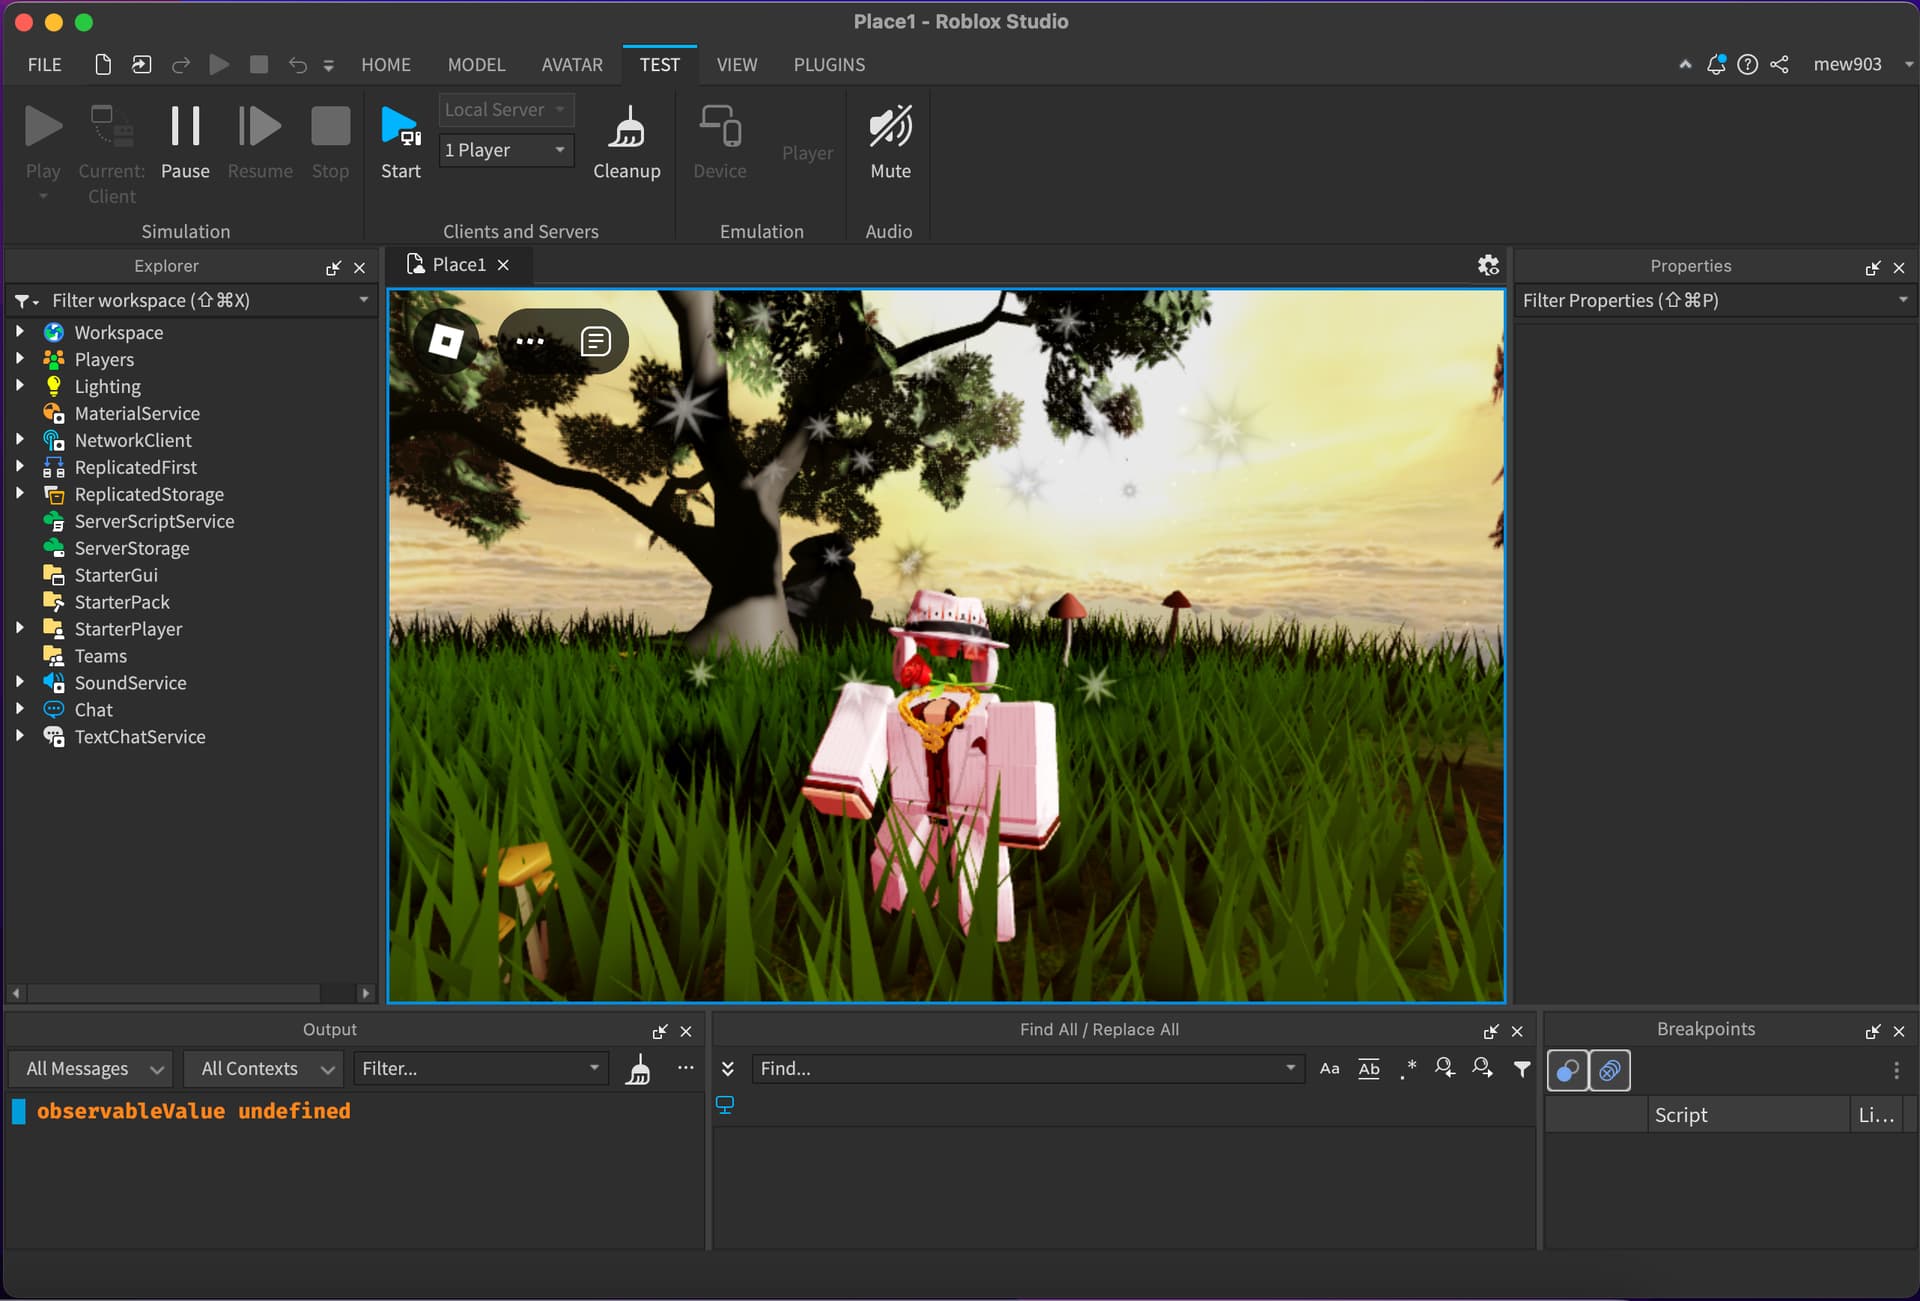Screen dimensions: 1920x1301
Task: Open the FILE menu
Action: pos(44,64)
